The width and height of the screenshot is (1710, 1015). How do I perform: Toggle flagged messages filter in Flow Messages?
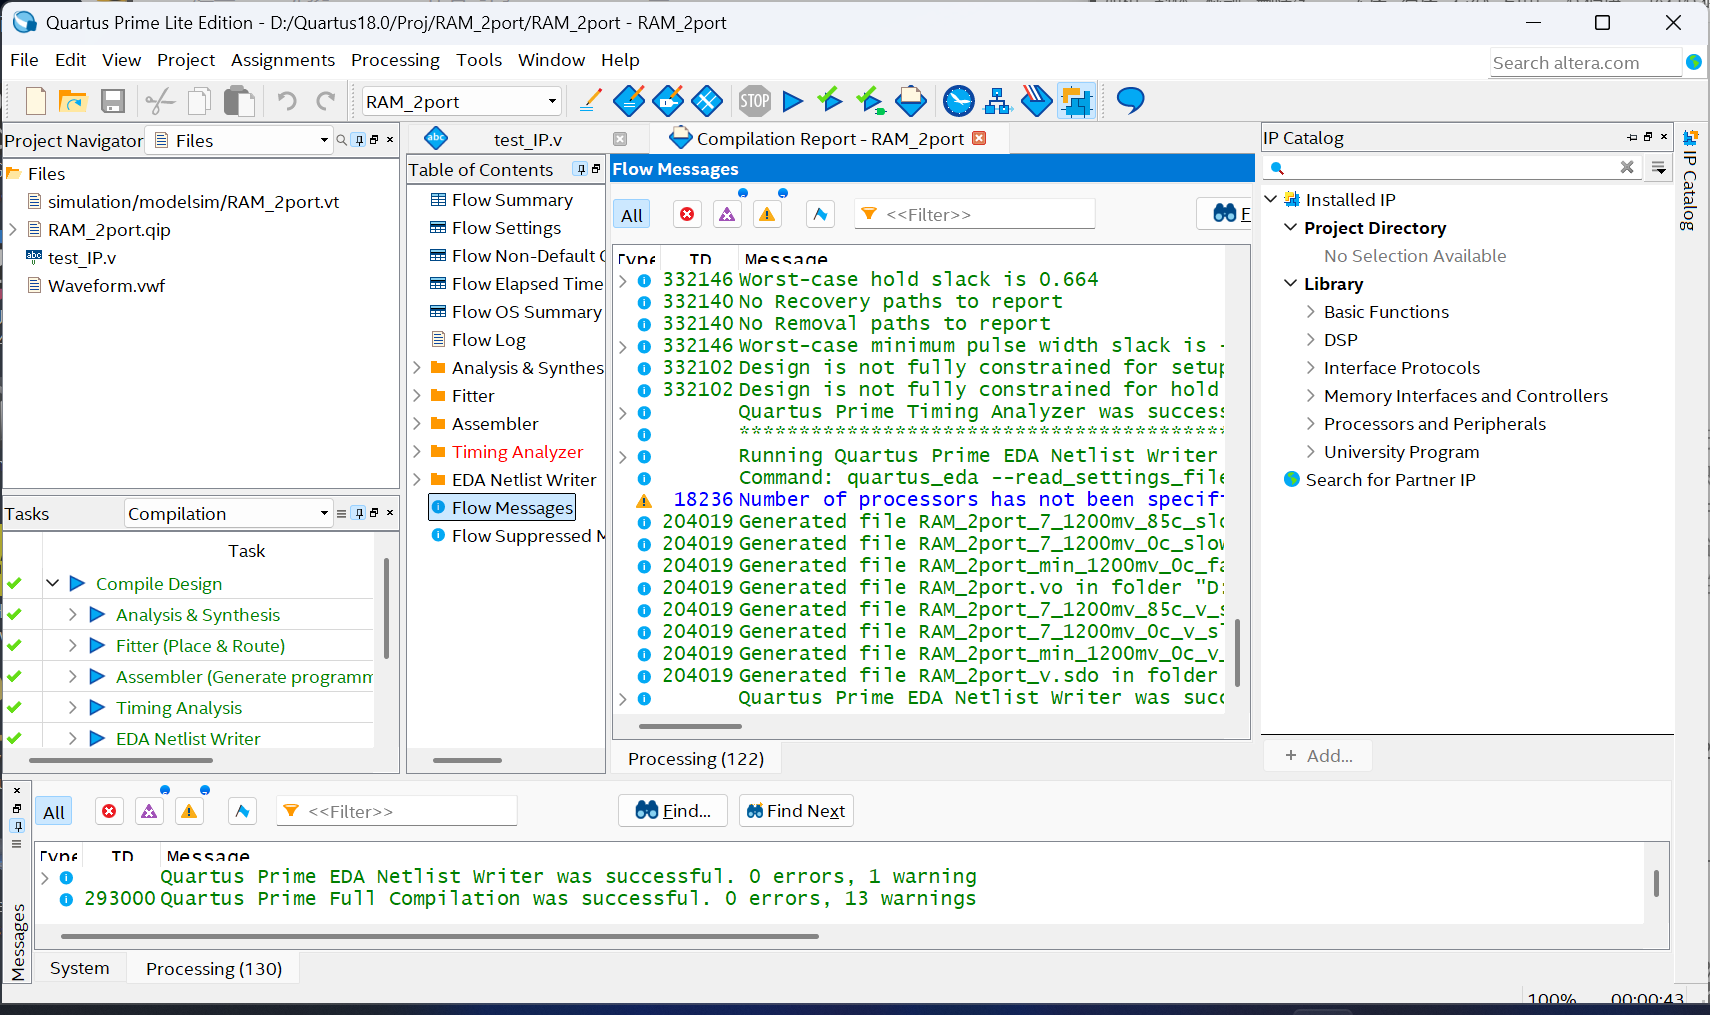(820, 214)
